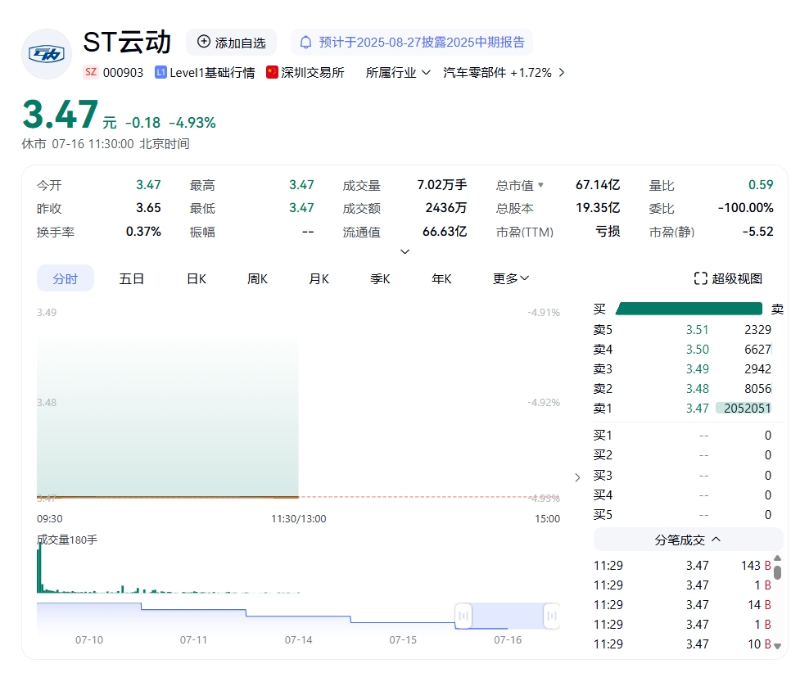Open 超级视图 fullscreen view icon
Screen dimensions: 800x673
(x=700, y=279)
